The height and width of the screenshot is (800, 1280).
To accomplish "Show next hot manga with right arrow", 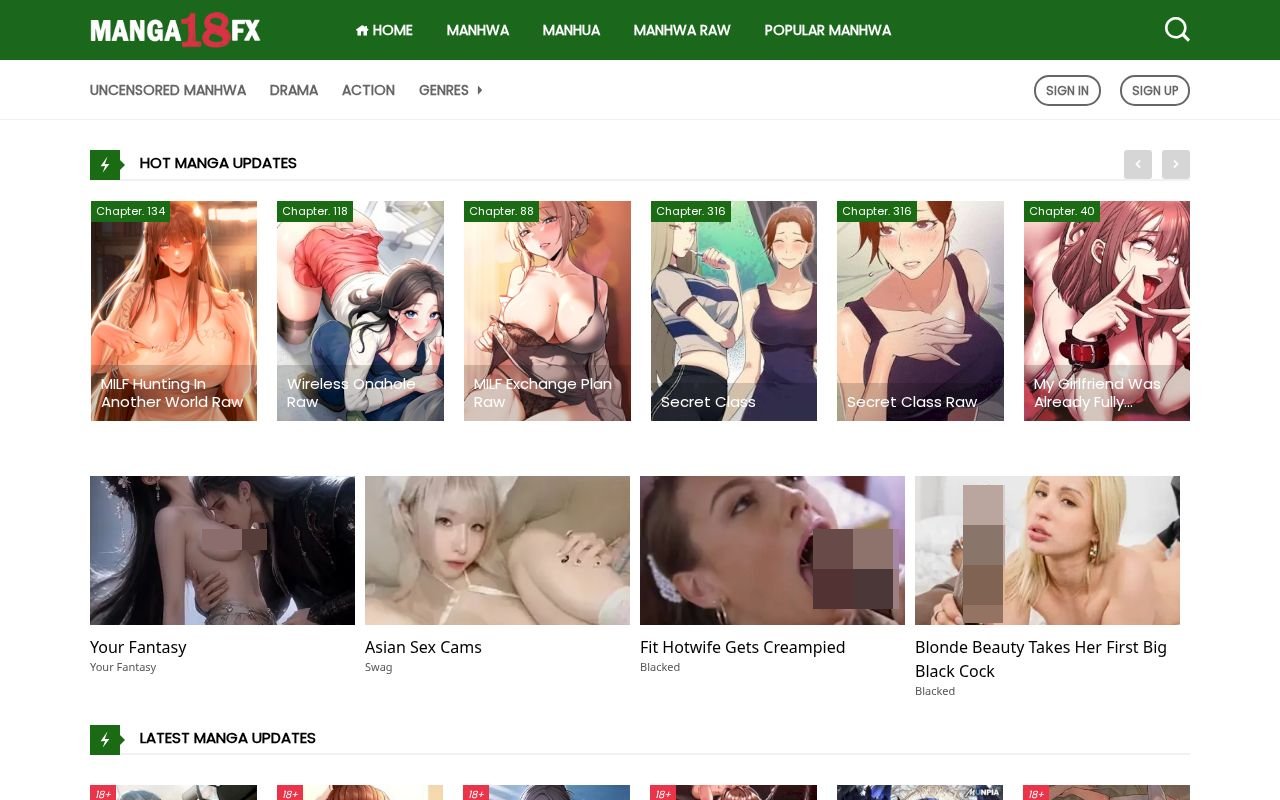I will [1175, 164].
